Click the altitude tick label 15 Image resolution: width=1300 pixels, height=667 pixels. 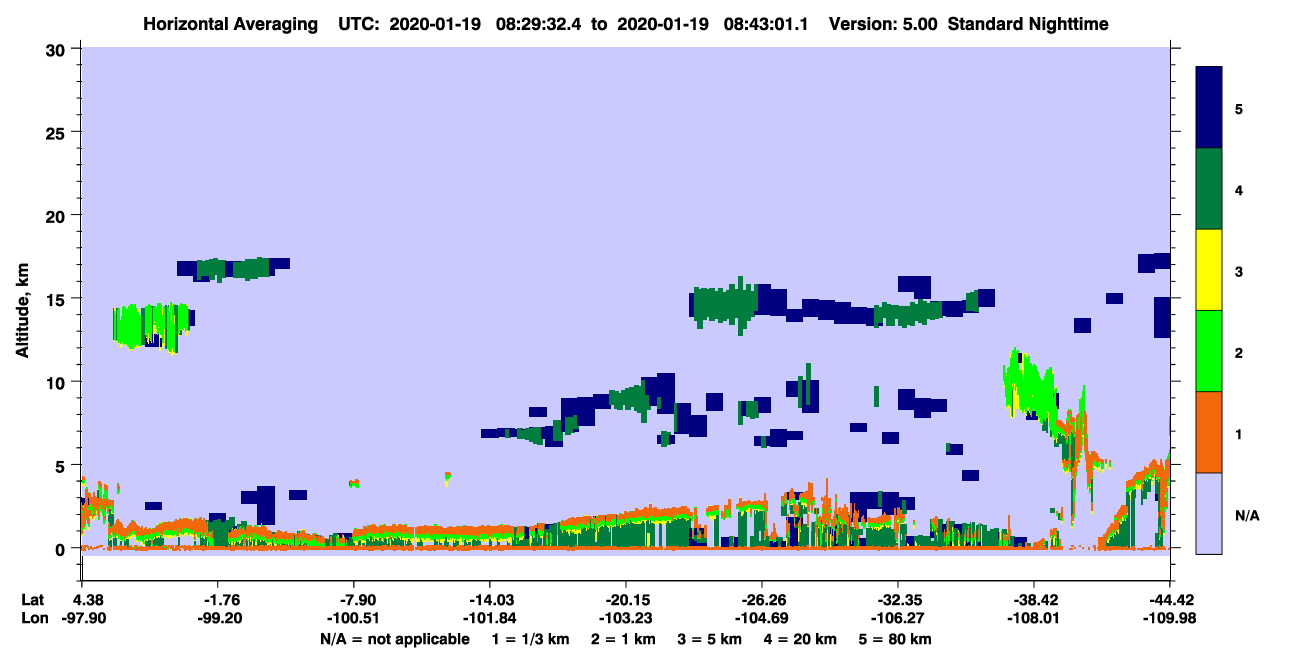[x=58, y=299]
